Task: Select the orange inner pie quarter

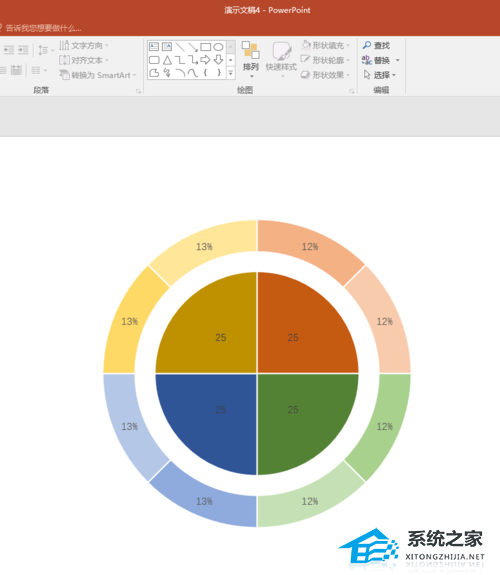Action: point(301,330)
